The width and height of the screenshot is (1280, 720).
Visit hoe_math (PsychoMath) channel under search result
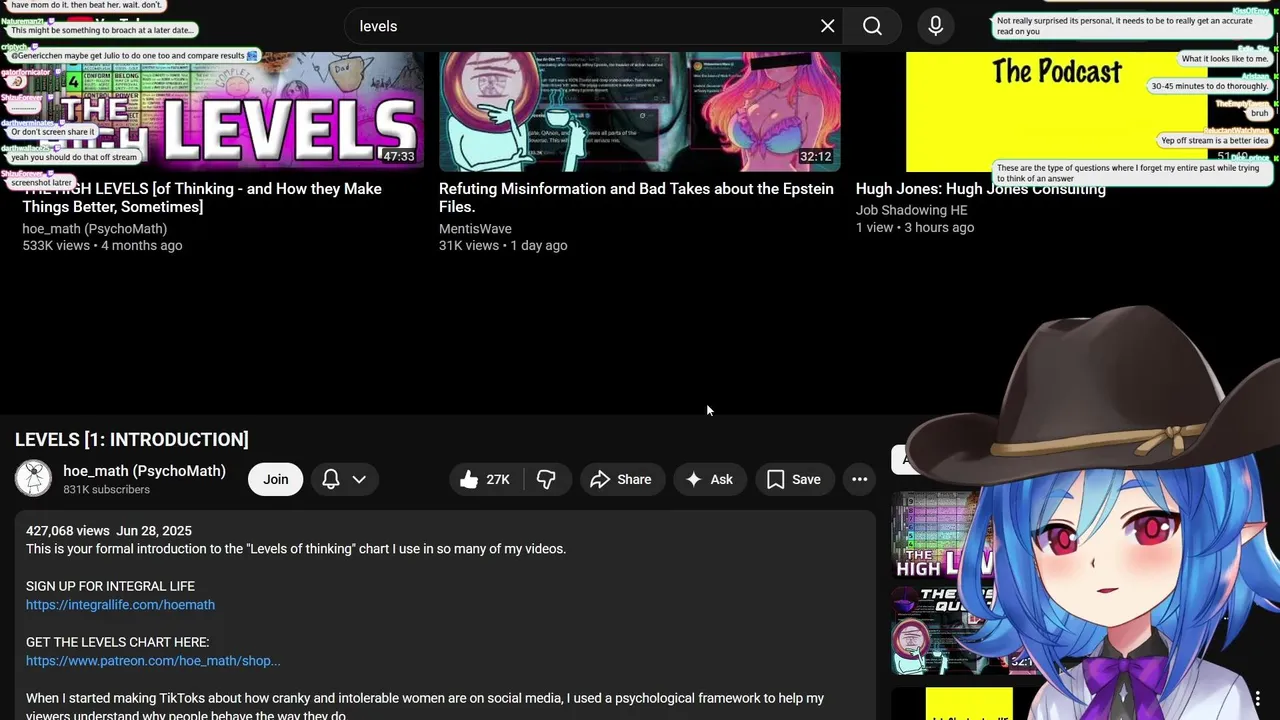coord(95,229)
